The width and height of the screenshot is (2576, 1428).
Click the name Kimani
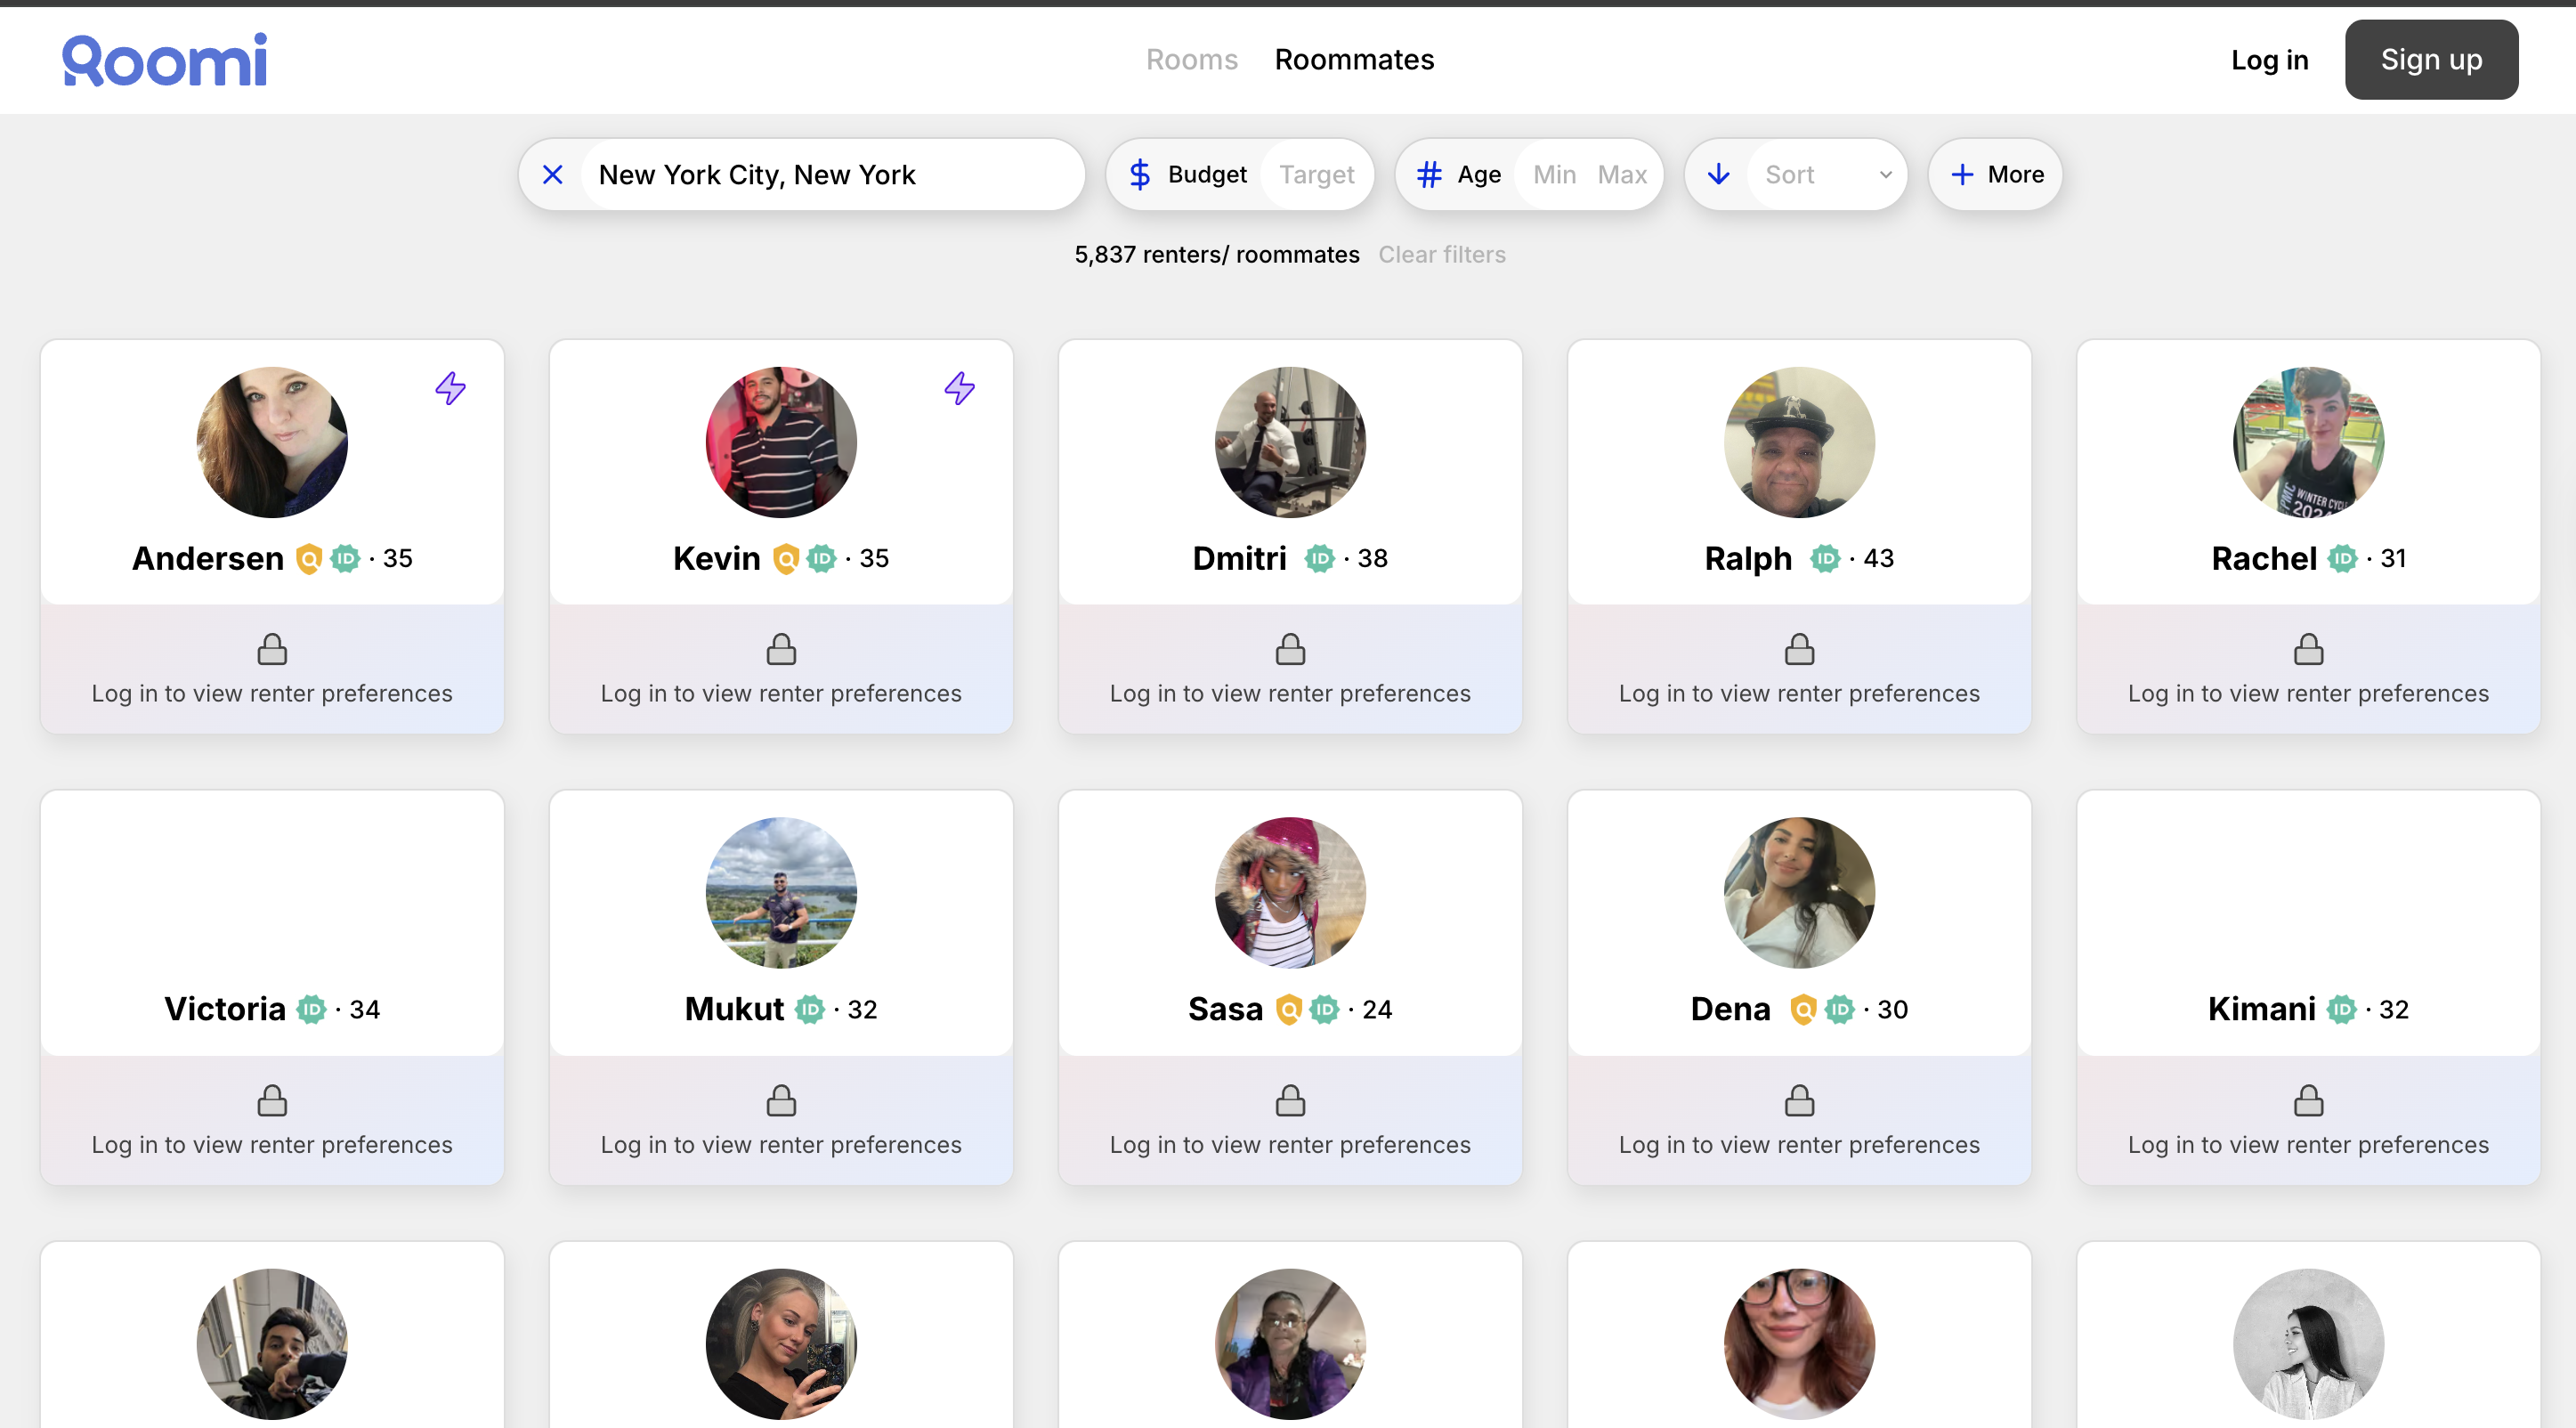pos(2261,1009)
